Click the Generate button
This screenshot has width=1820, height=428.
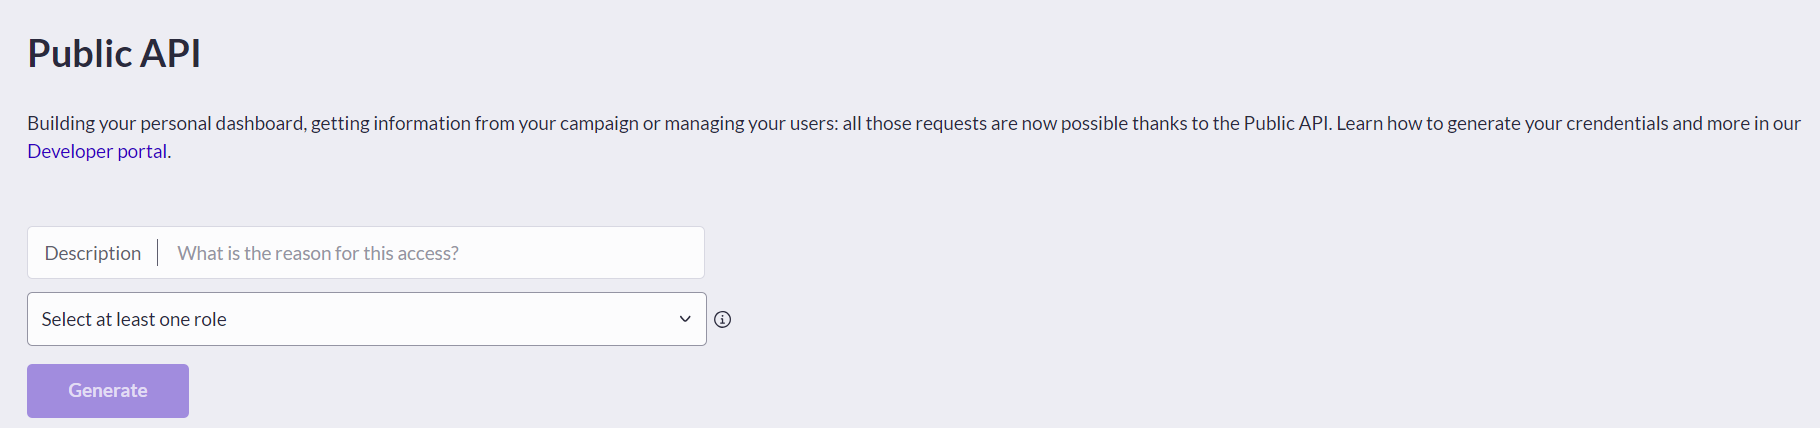click(108, 391)
